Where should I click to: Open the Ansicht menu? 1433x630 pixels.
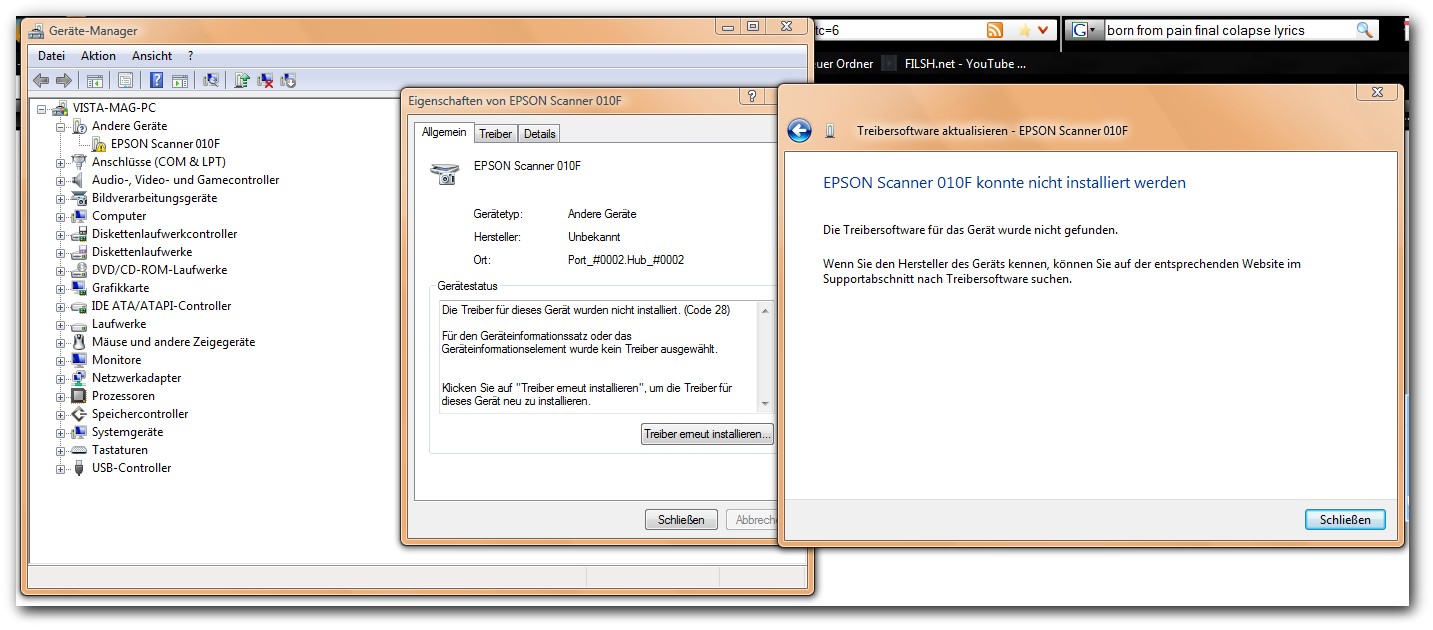152,56
